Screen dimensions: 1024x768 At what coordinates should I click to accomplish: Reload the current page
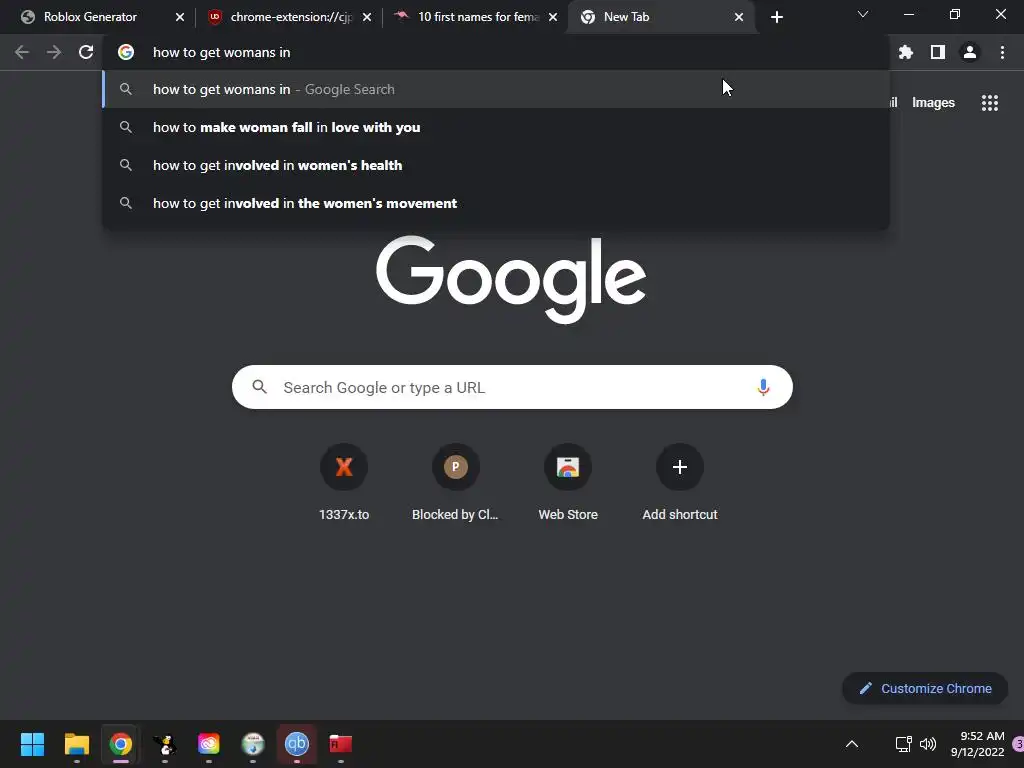tap(86, 52)
